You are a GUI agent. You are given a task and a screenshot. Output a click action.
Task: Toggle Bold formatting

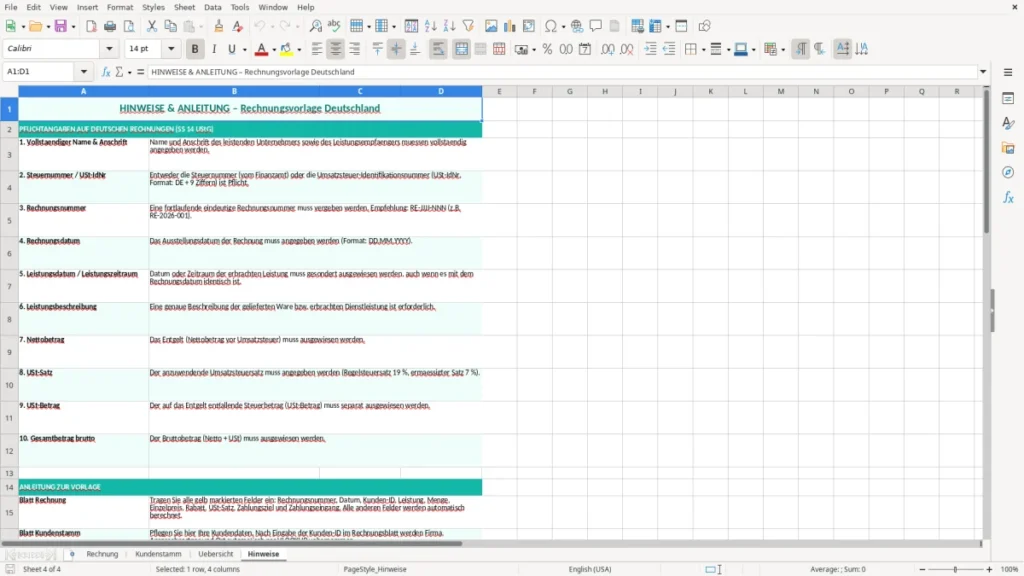click(195, 49)
